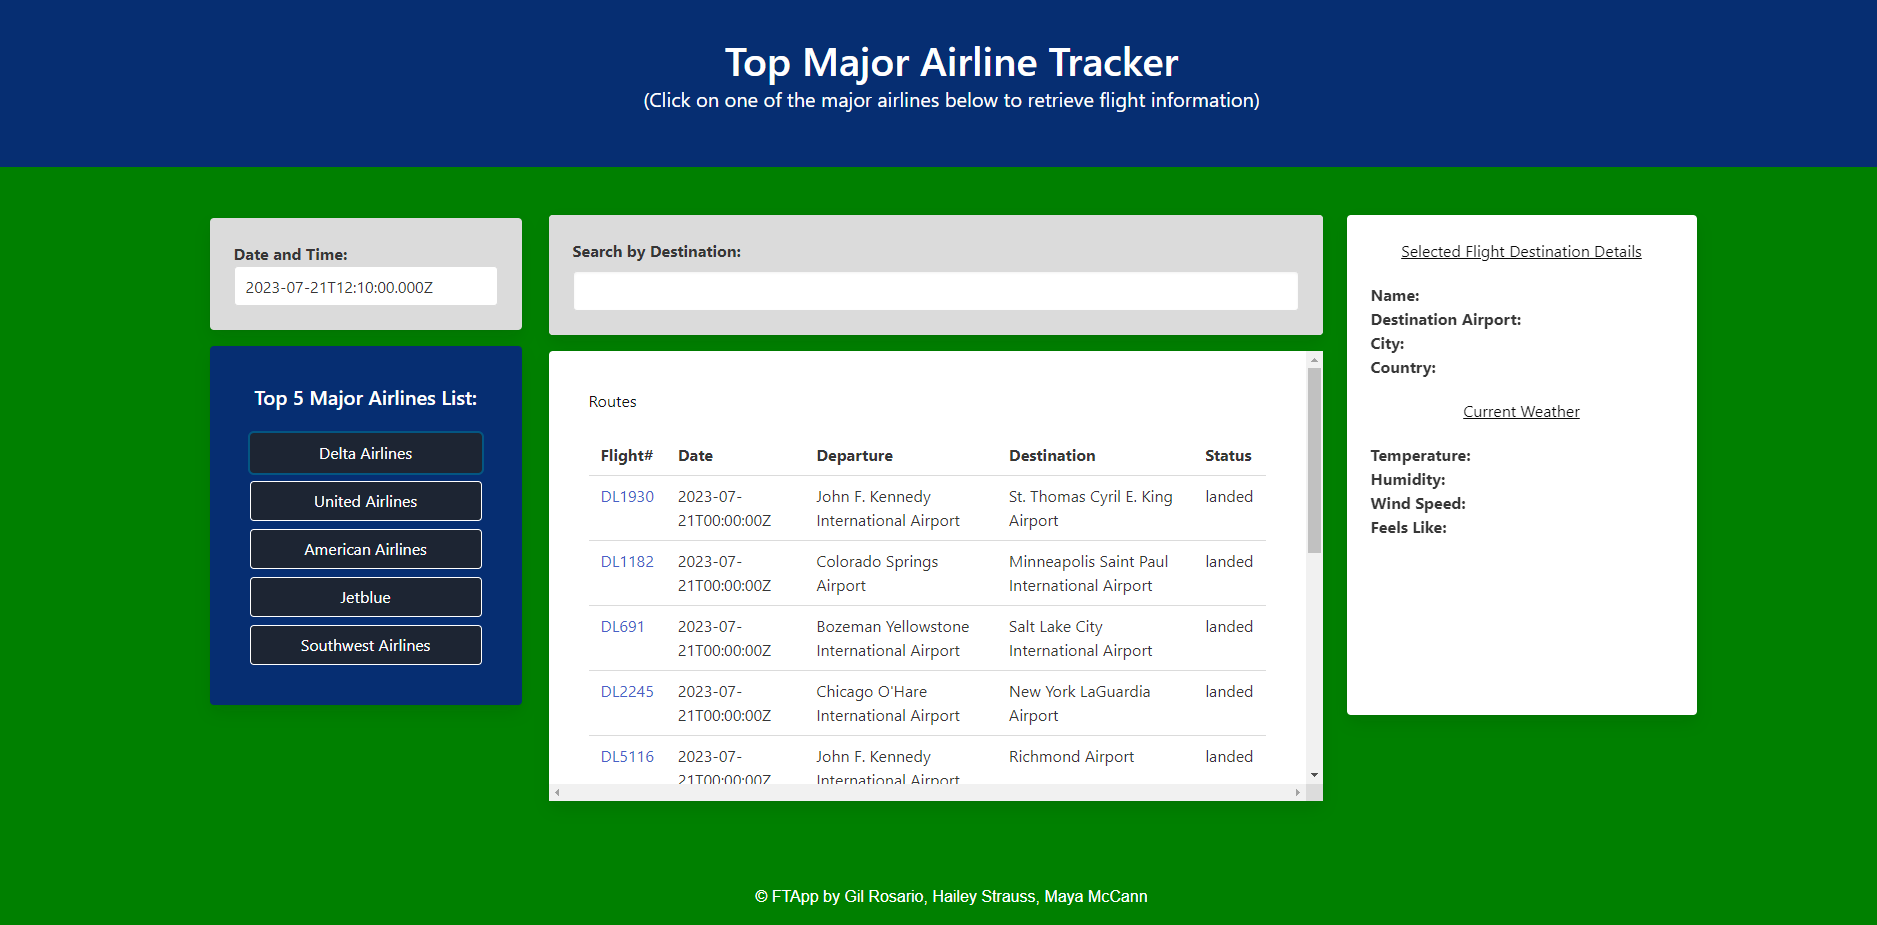Select American Airlines button
Viewport: 1877px width, 925px height.
click(365, 549)
